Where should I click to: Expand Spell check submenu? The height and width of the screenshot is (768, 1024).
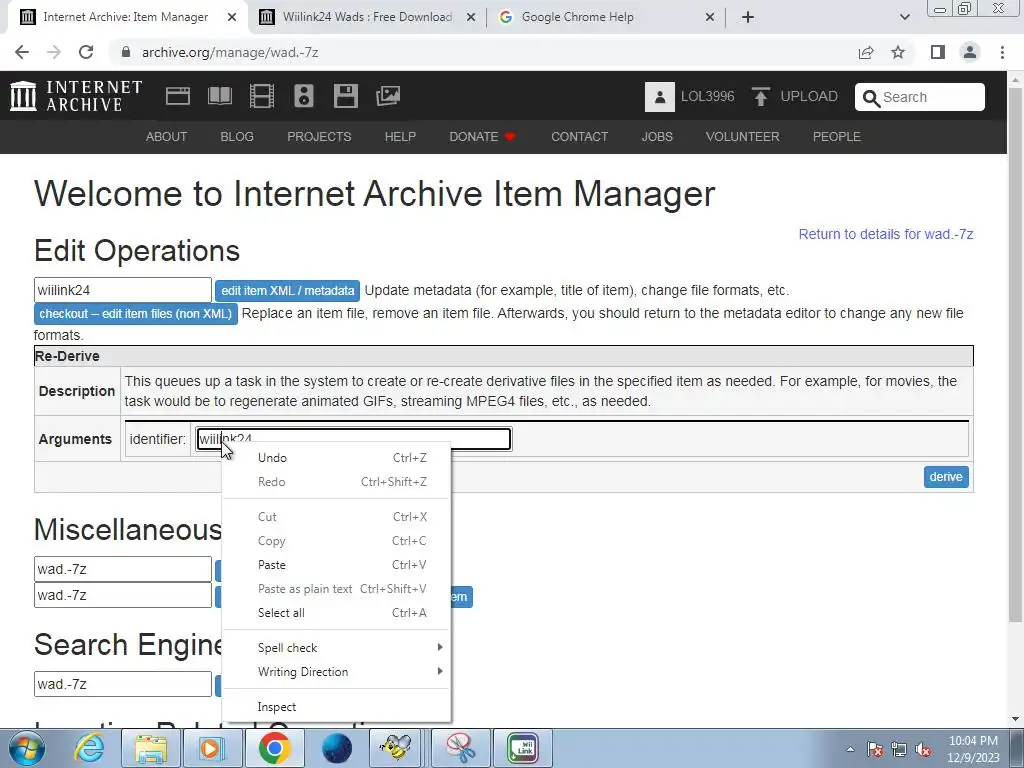[336, 648]
